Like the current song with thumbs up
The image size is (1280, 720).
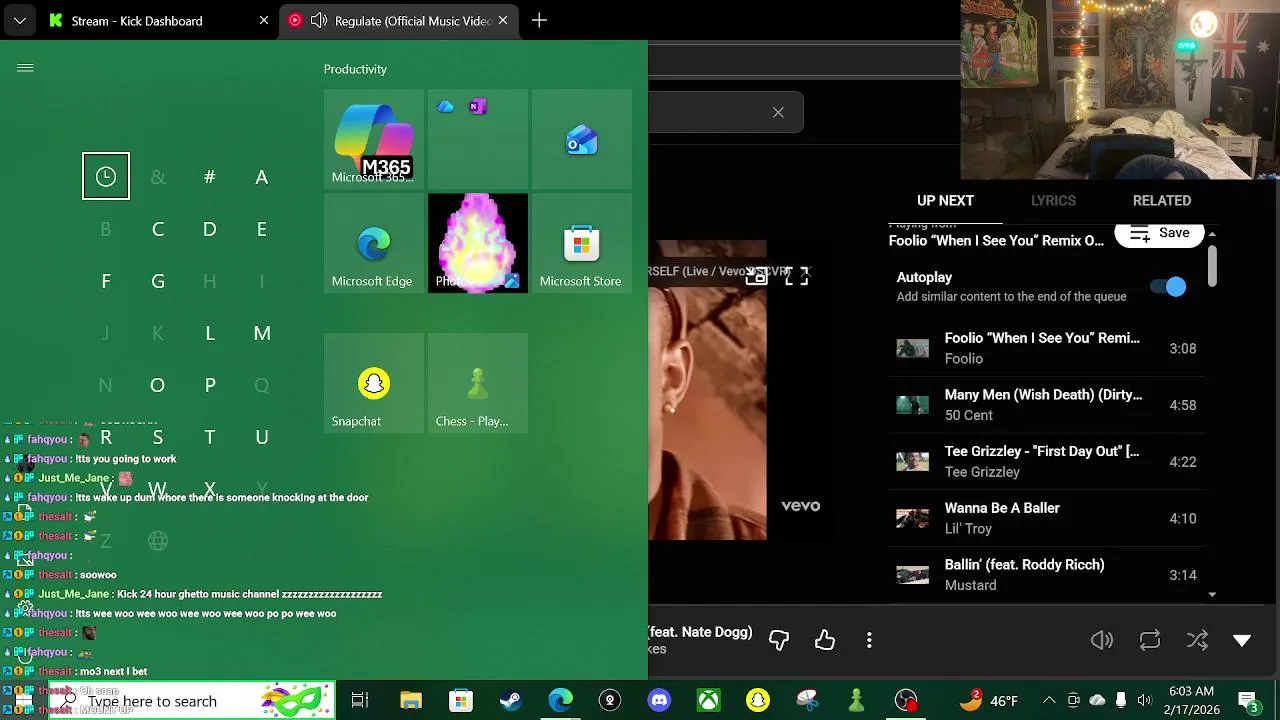[825, 640]
